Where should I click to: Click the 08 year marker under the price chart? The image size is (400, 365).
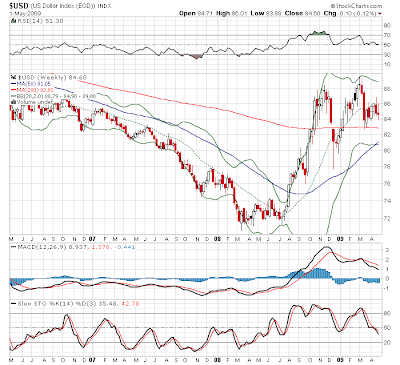tap(217, 239)
